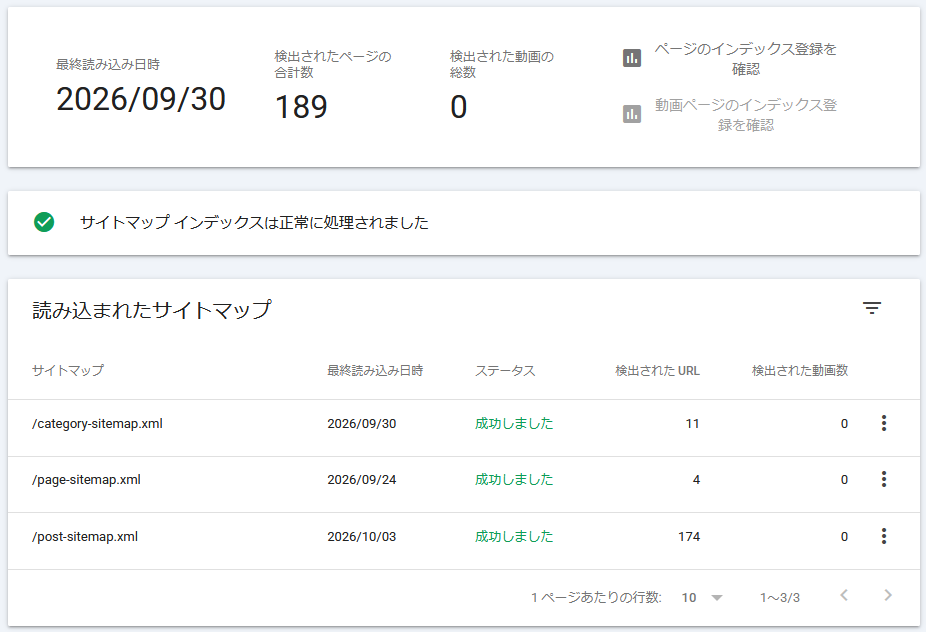Click サイトマップ インデックスは正常に処理されました message
The image size is (926, 632).
pos(254,223)
